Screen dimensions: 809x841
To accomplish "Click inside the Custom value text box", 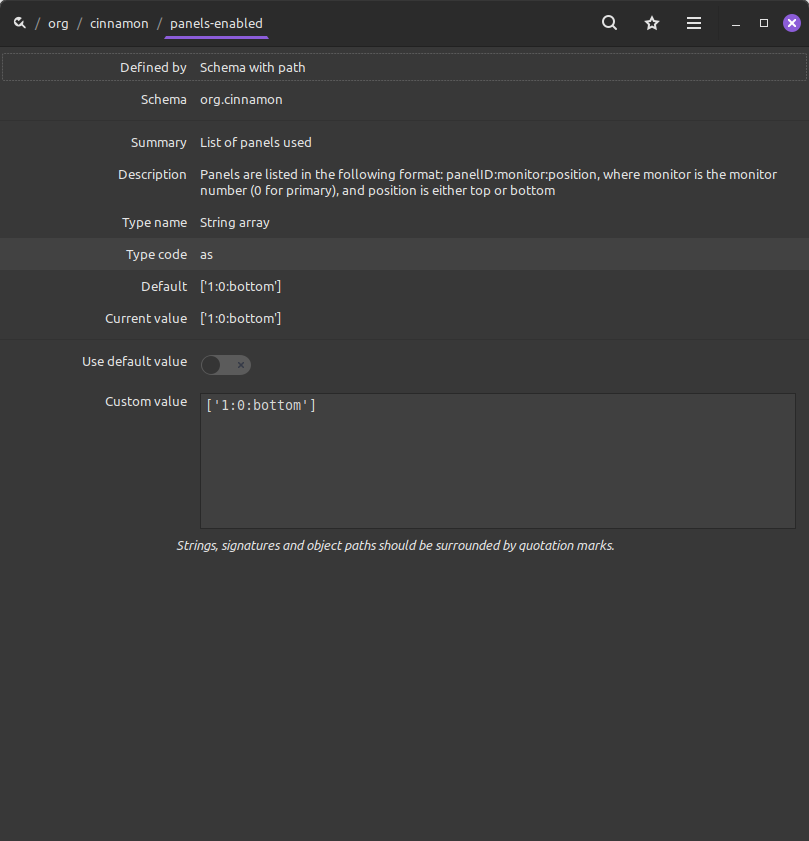I will [x=497, y=460].
